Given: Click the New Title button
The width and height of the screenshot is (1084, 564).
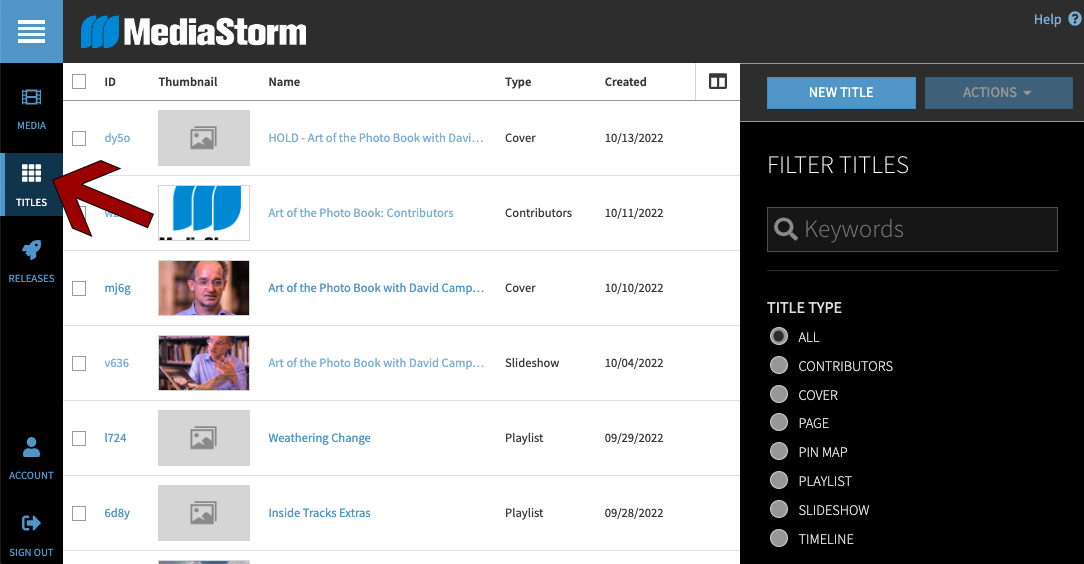Looking at the screenshot, I should pos(841,92).
